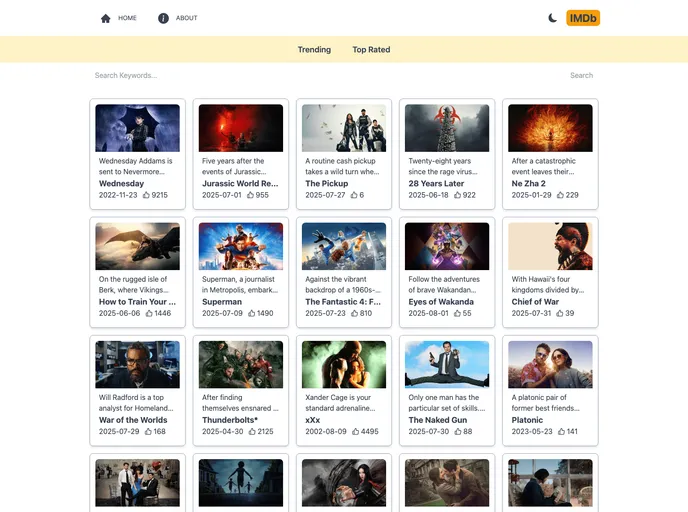Click thumbs-up icon on The Fantastic 4 card
Image resolution: width=688 pixels, height=512 pixels.
tap(355, 313)
